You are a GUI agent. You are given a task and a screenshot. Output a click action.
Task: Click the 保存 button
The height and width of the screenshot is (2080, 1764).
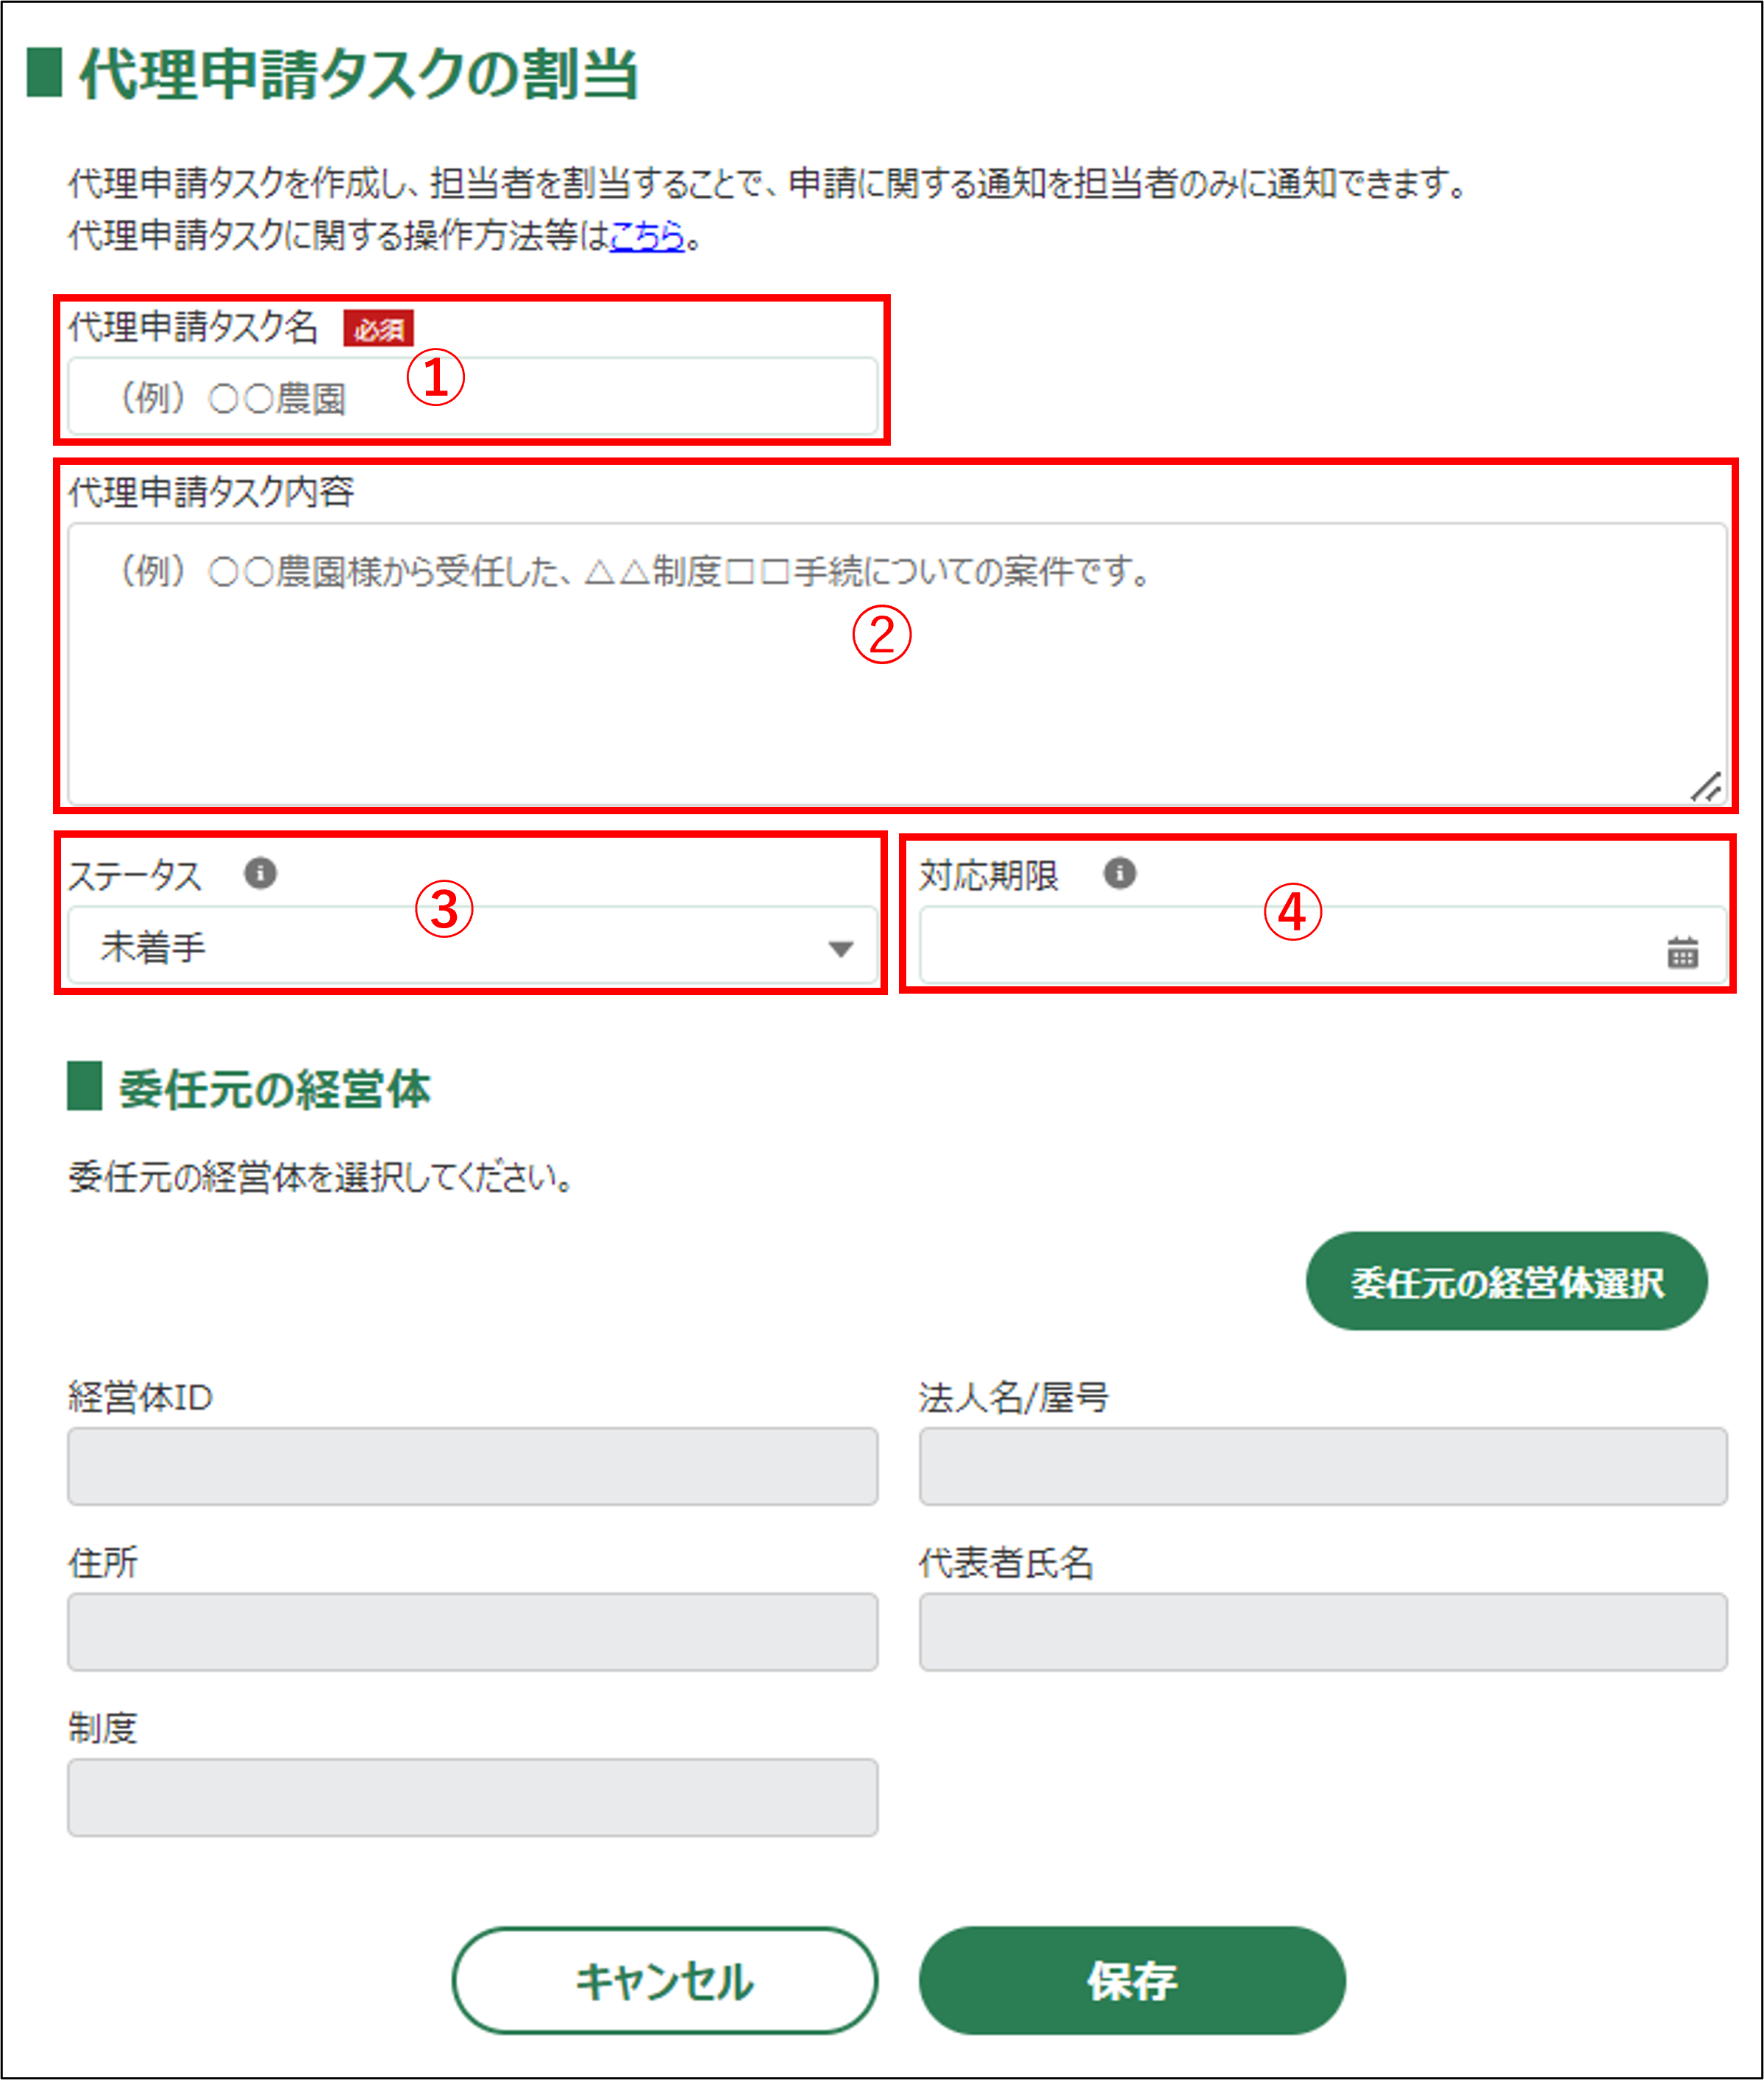click(x=1132, y=1980)
